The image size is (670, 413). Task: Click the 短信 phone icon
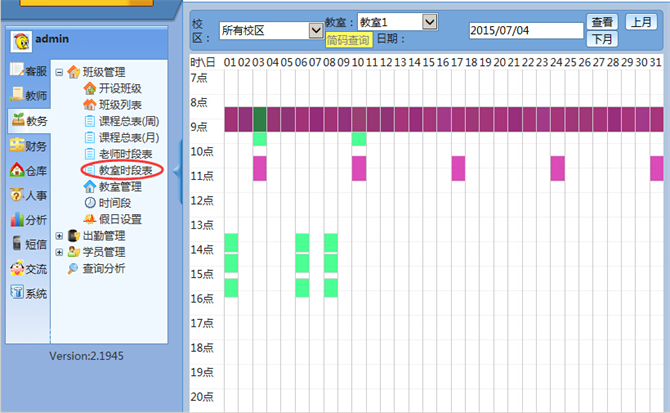point(17,243)
